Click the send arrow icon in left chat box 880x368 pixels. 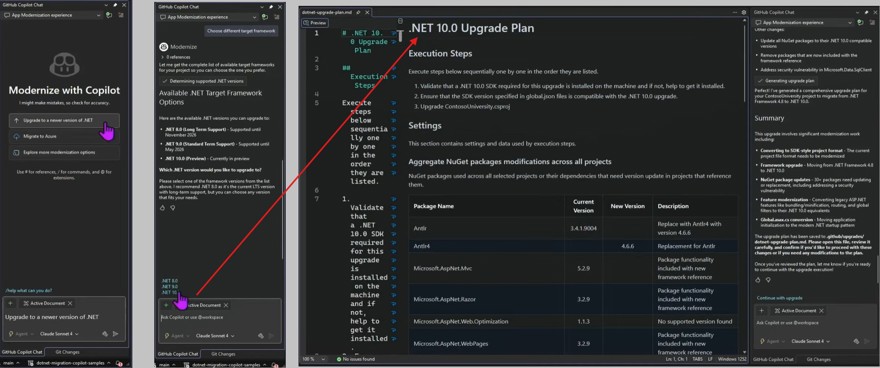coord(116,334)
